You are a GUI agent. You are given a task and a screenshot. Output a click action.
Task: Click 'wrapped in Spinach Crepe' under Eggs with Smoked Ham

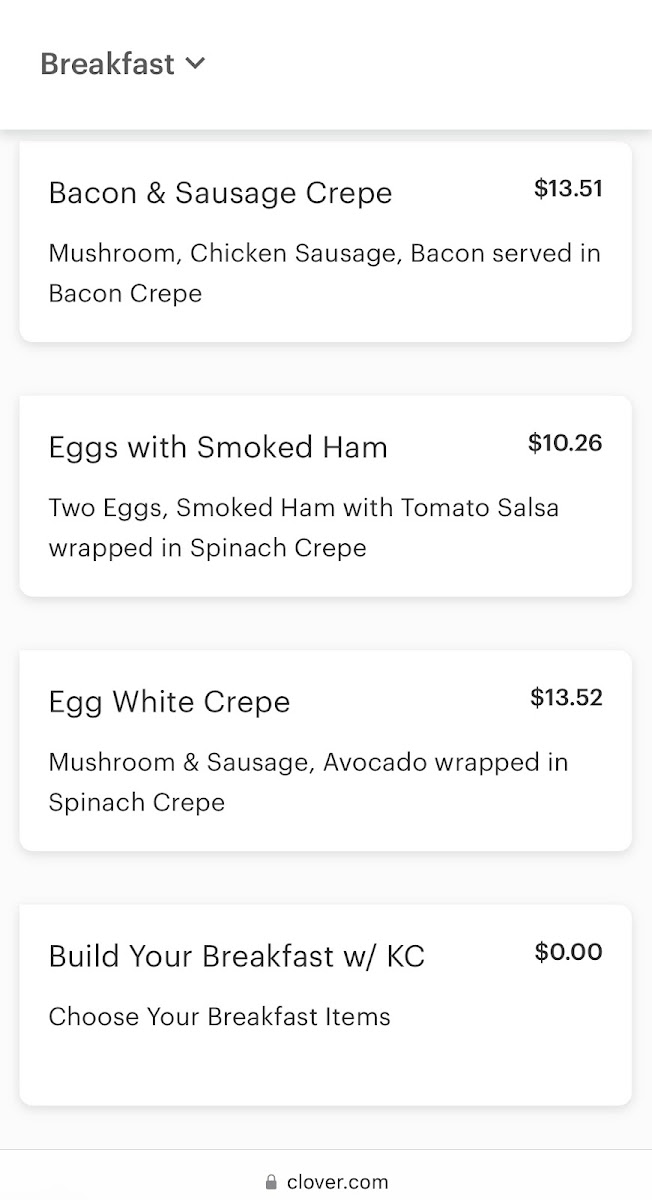[207, 548]
